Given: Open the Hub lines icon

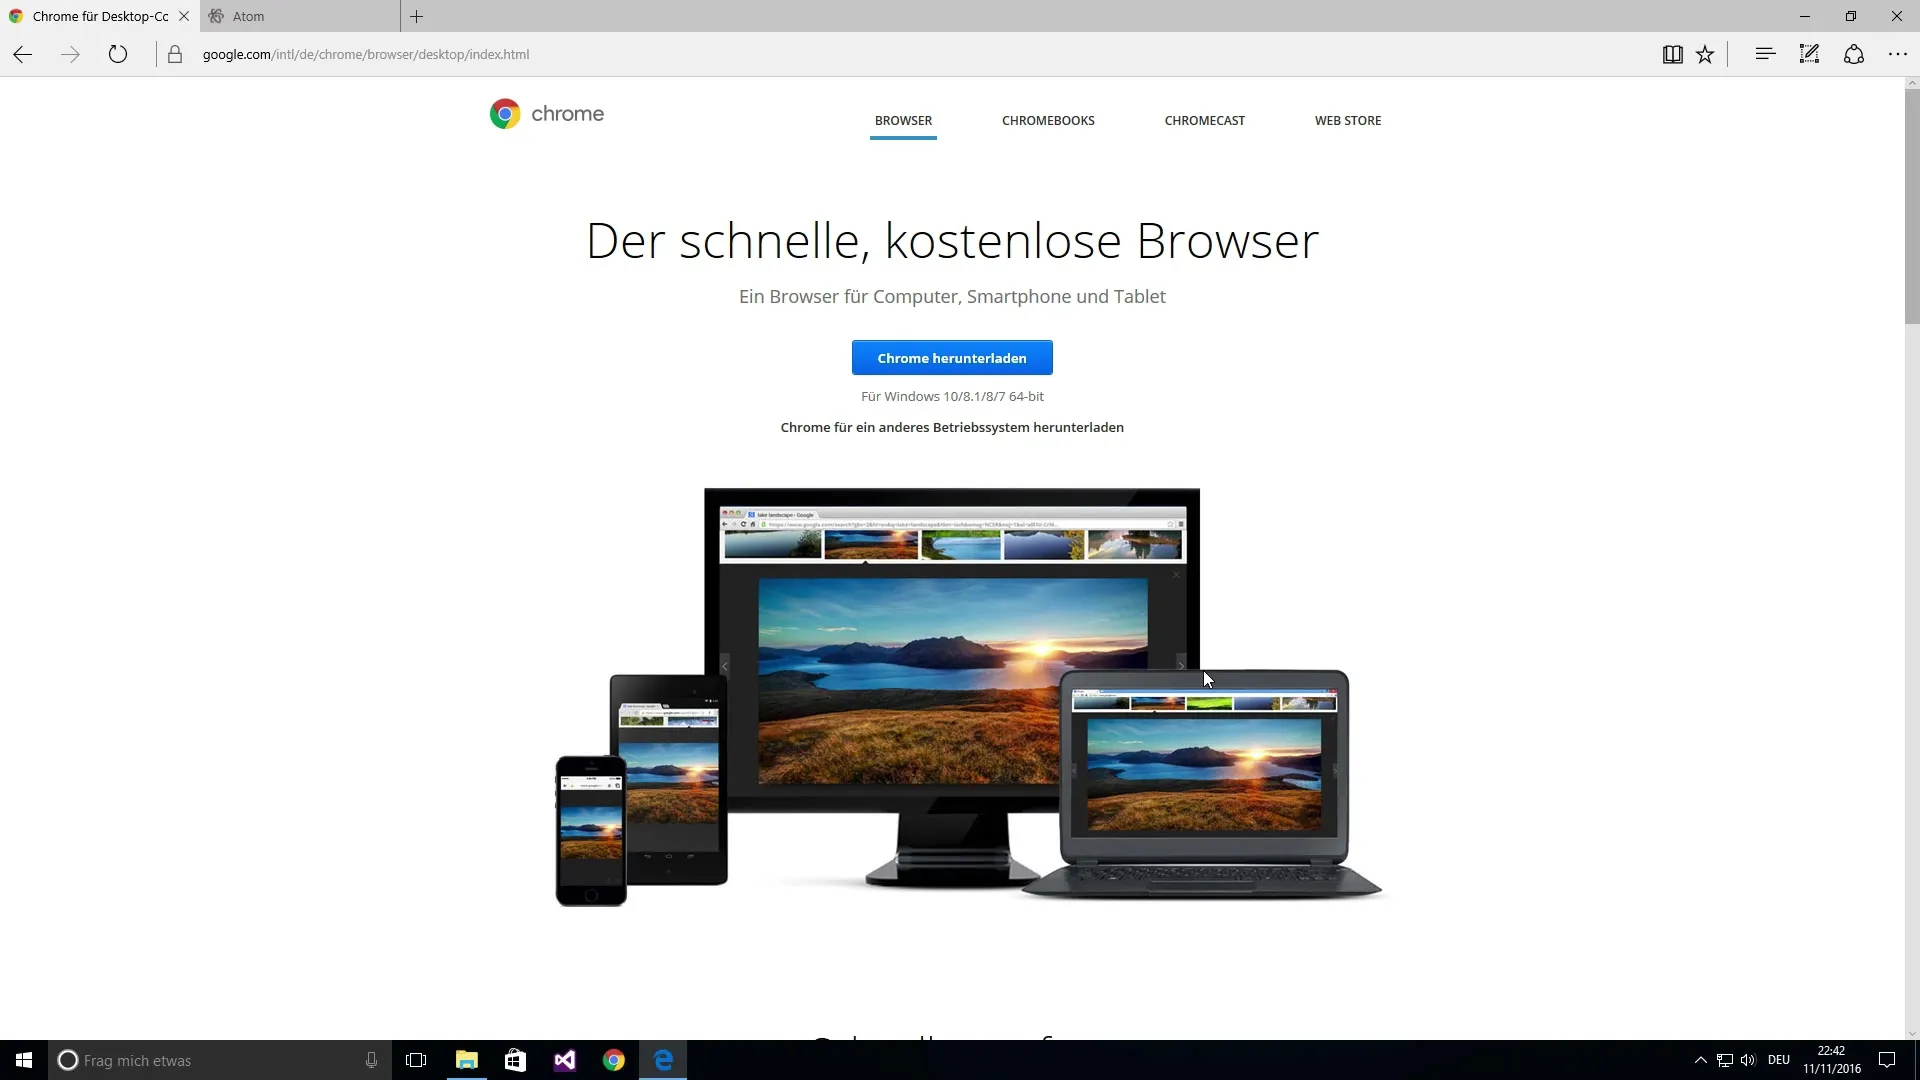Looking at the screenshot, I should pyautogui.click(x=1765, y=54).
